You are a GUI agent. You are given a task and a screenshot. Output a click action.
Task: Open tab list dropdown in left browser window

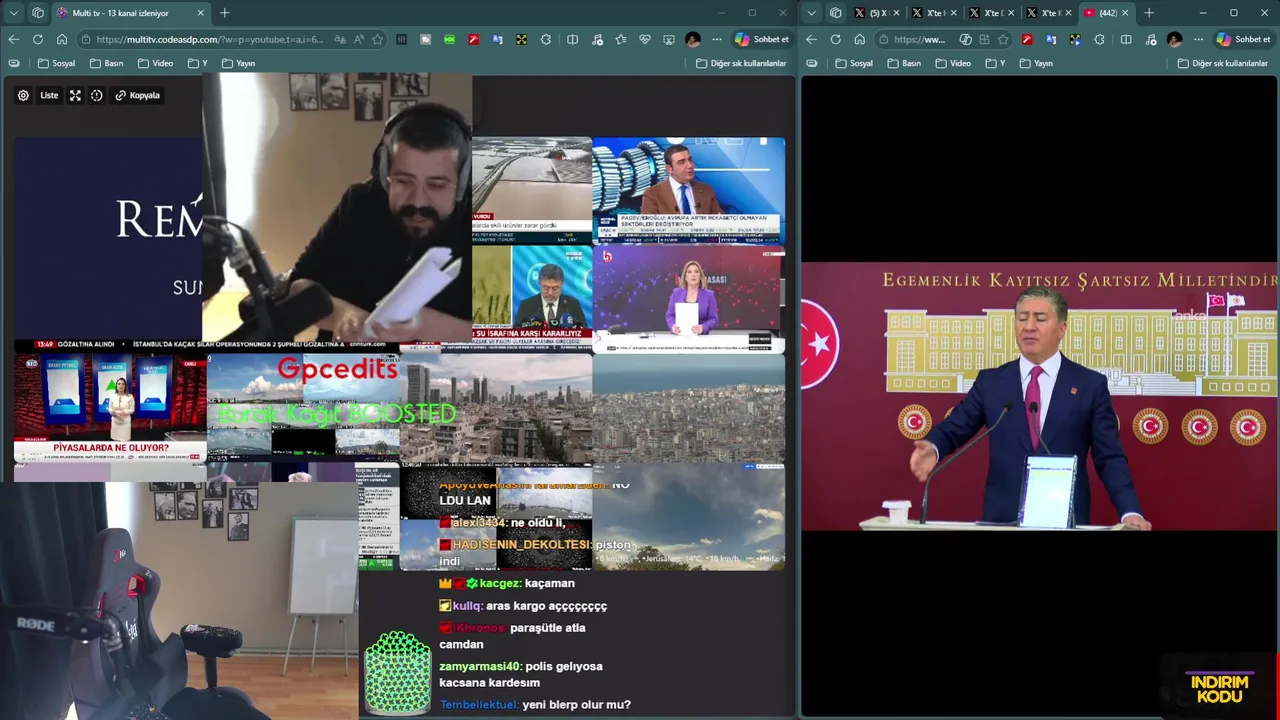(x=14, y=13)
